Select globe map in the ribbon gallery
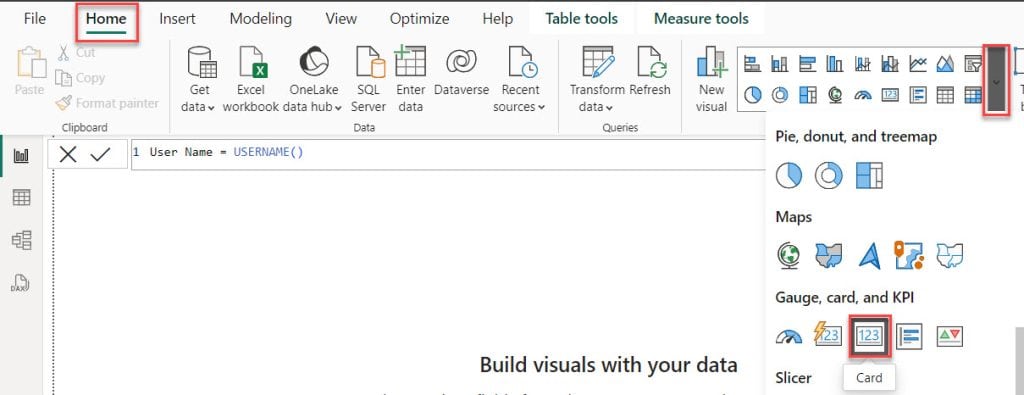Viewport: 1024px width, 395px height. (x=835, y=95)
